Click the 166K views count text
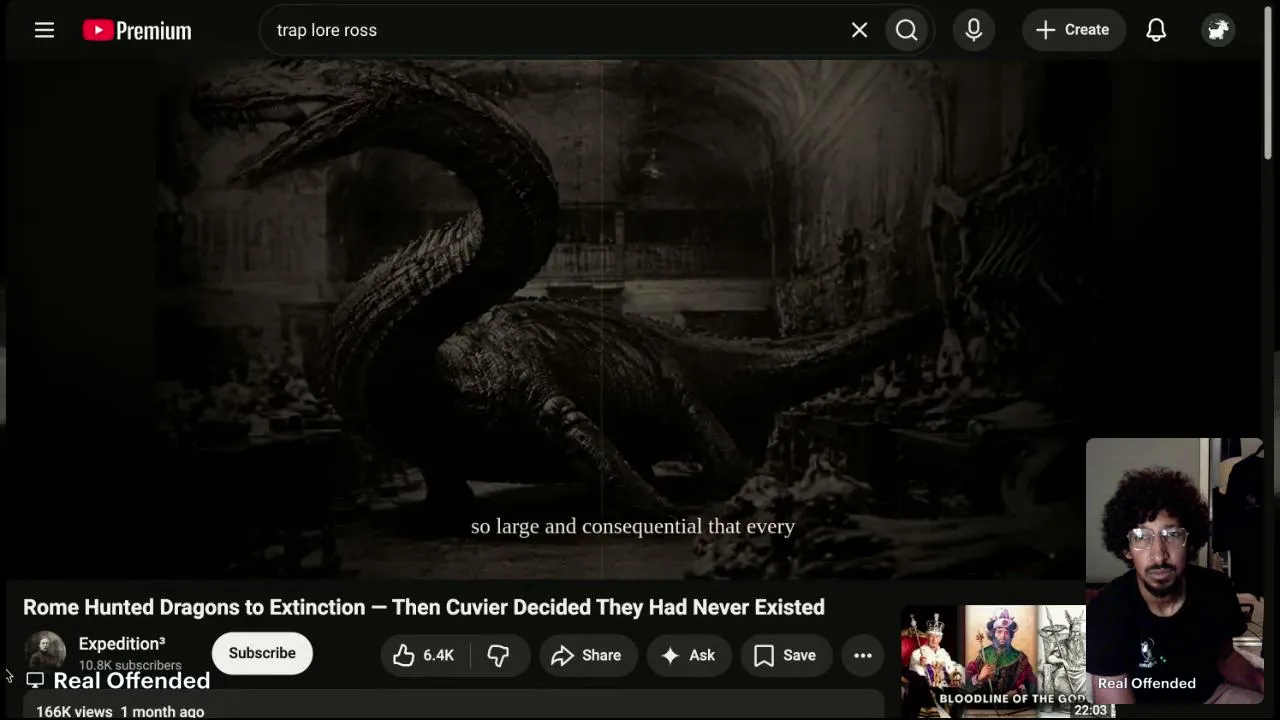 [x=74, y=711]
